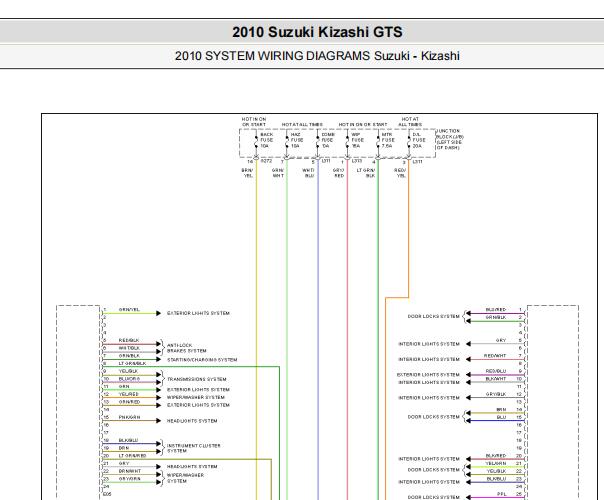
Task: Click the WIP FUSE label
Action: 357,141
